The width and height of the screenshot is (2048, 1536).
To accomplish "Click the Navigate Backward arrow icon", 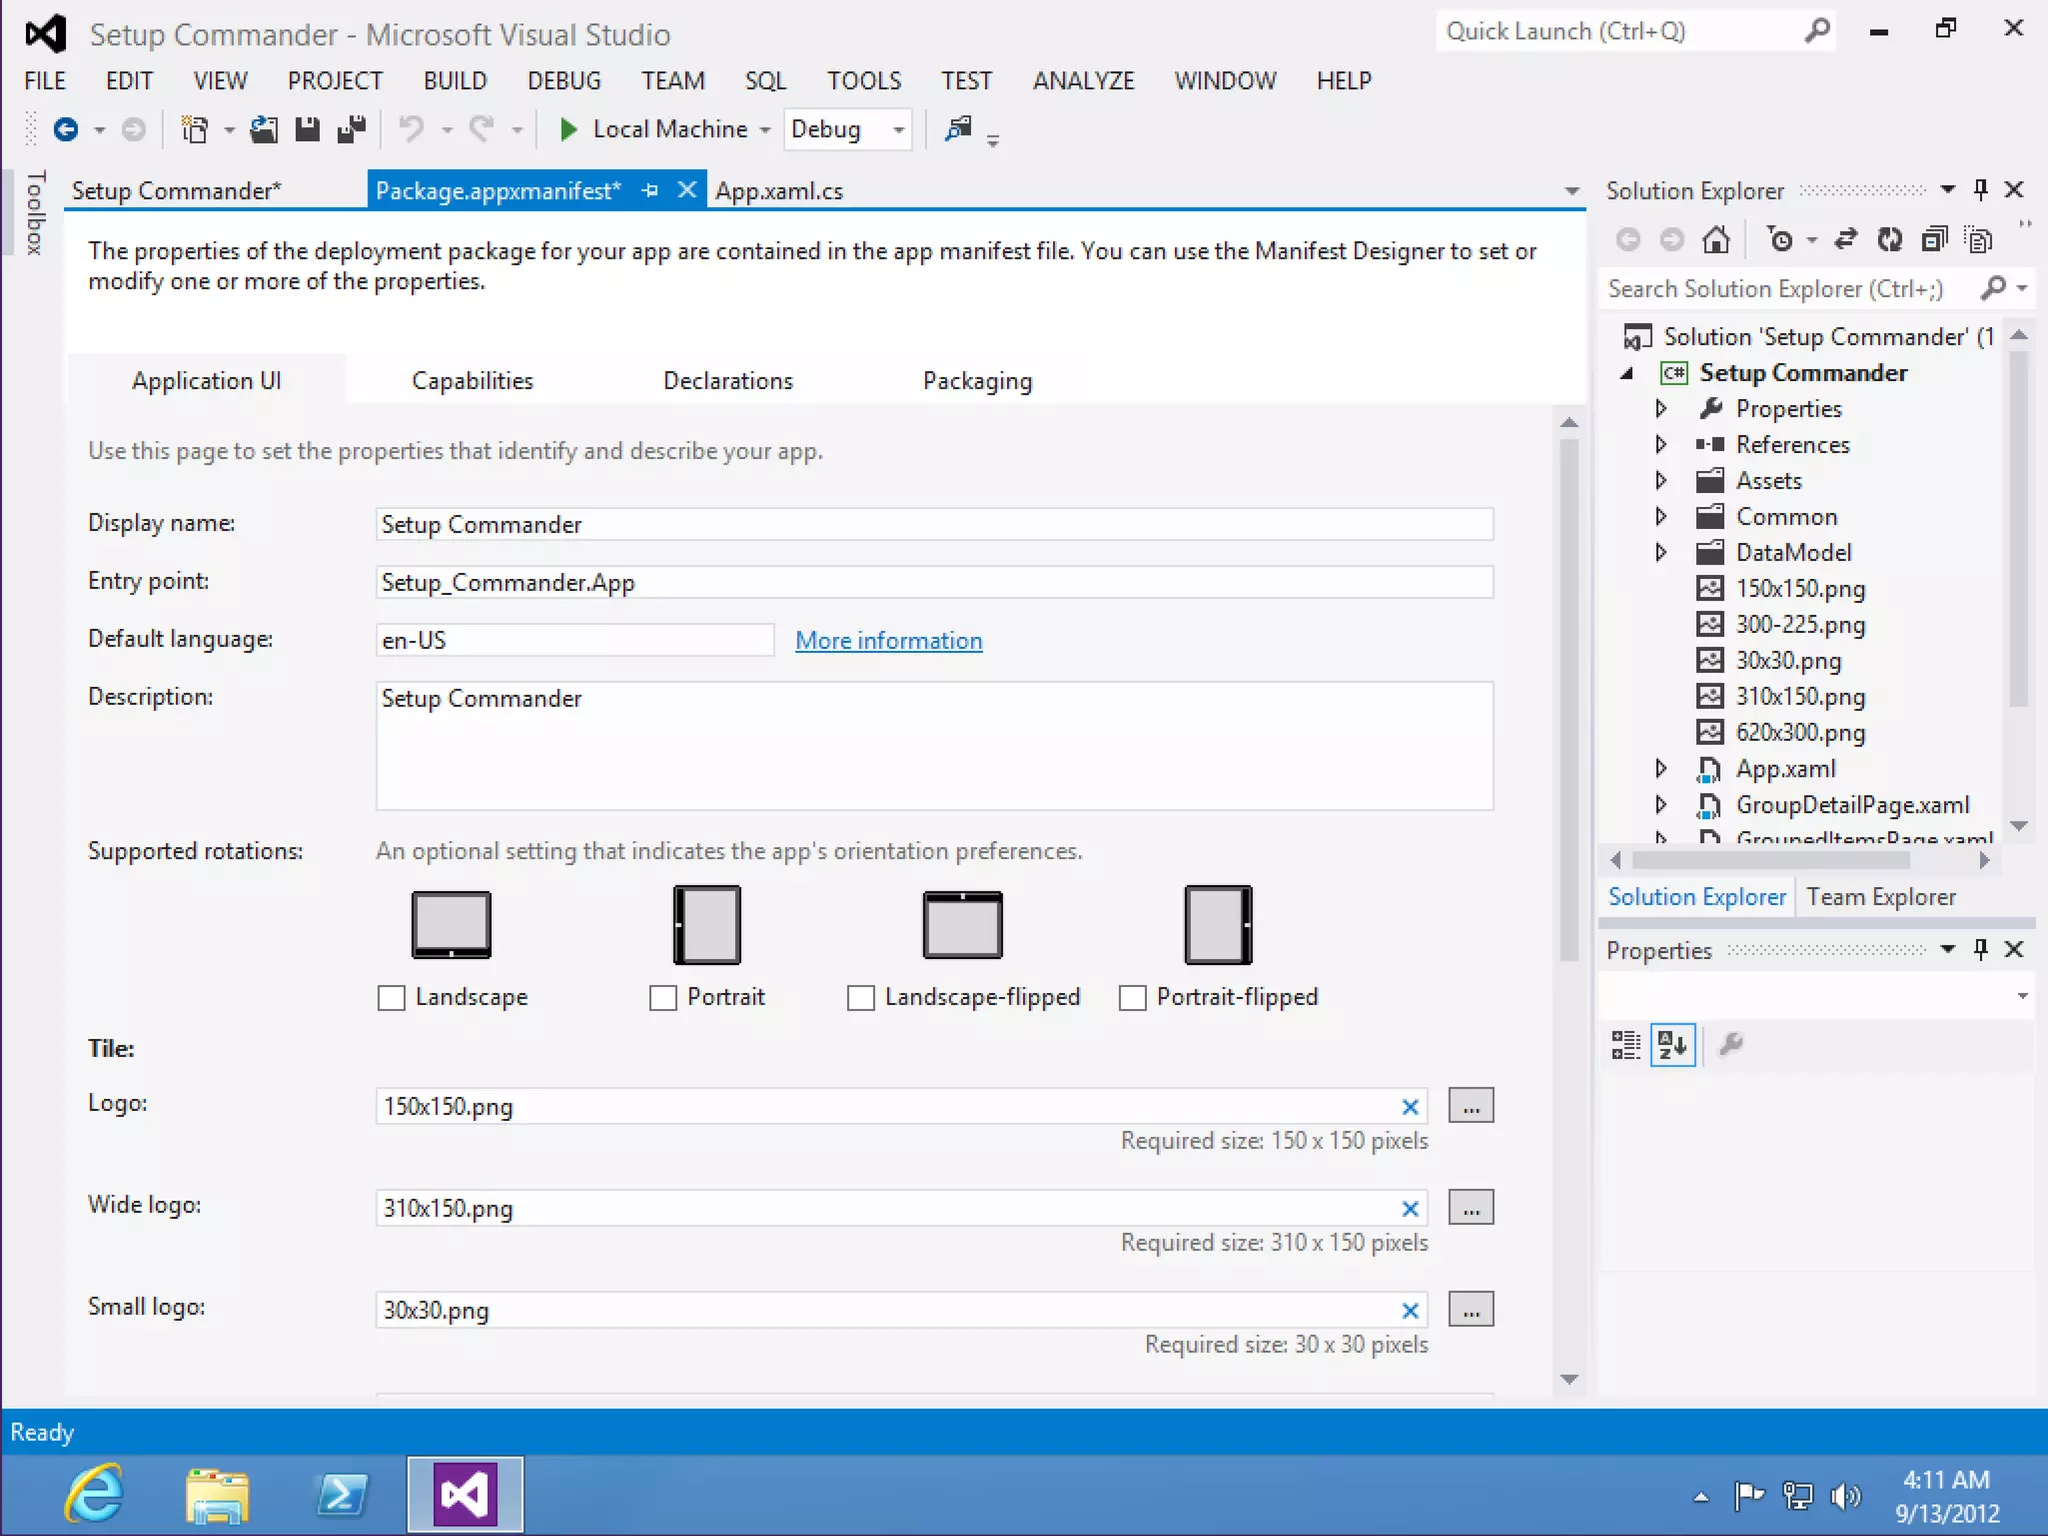I will 66,129.
